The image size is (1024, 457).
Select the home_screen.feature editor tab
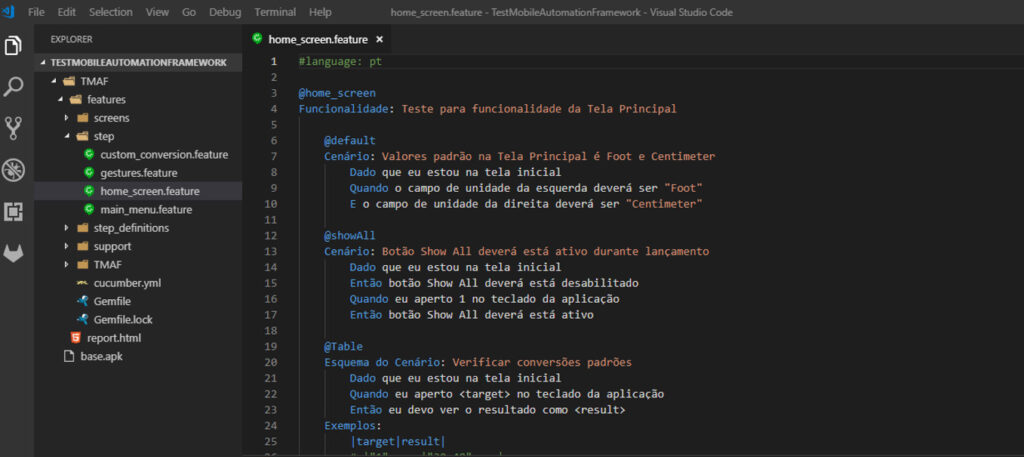(317, 39)
